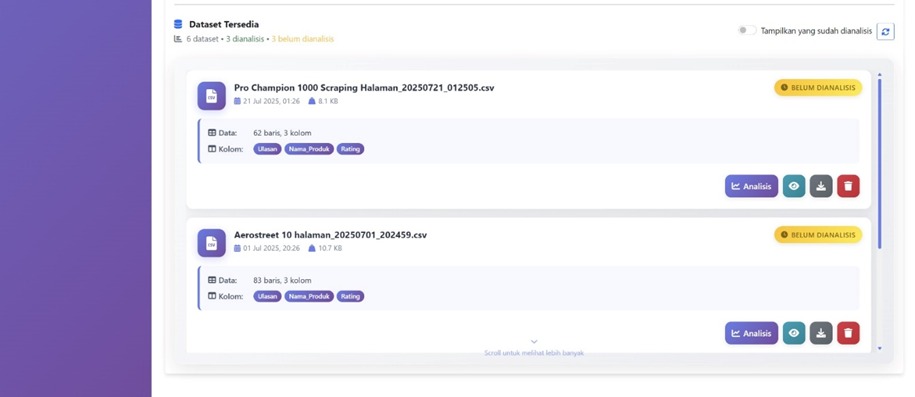The image size is (915, 397).
Task: Click '83 baris, 3 kolom' data info
Action: [282, 280]
